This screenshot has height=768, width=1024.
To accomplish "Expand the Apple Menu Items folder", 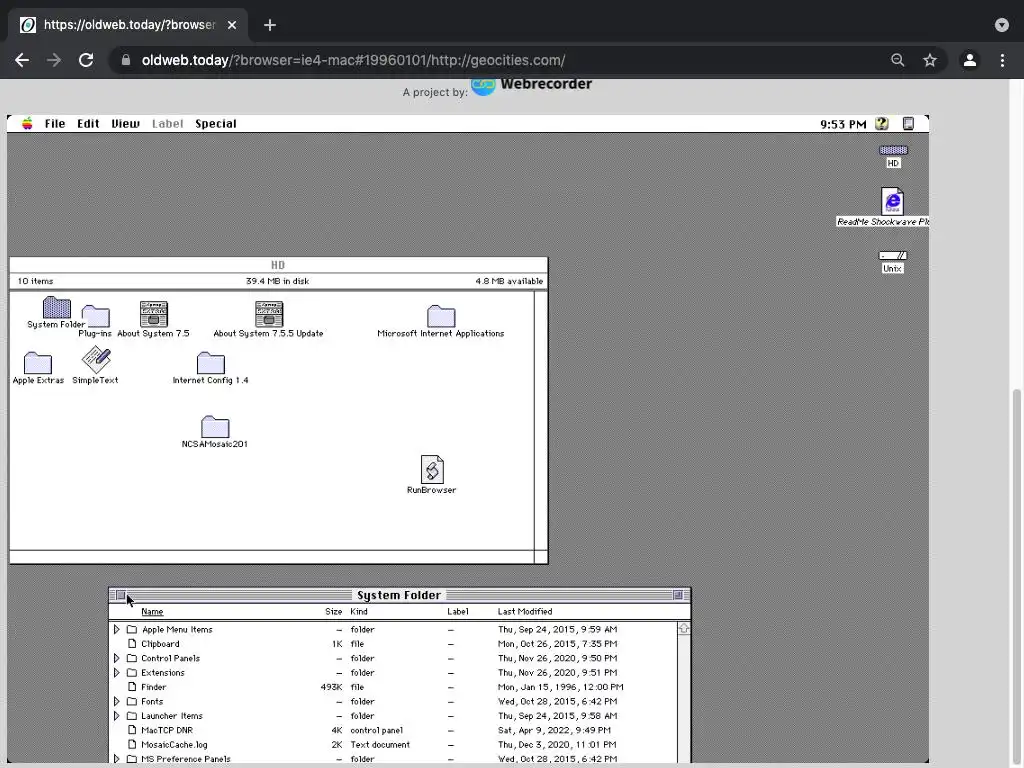I will (116, 630).
